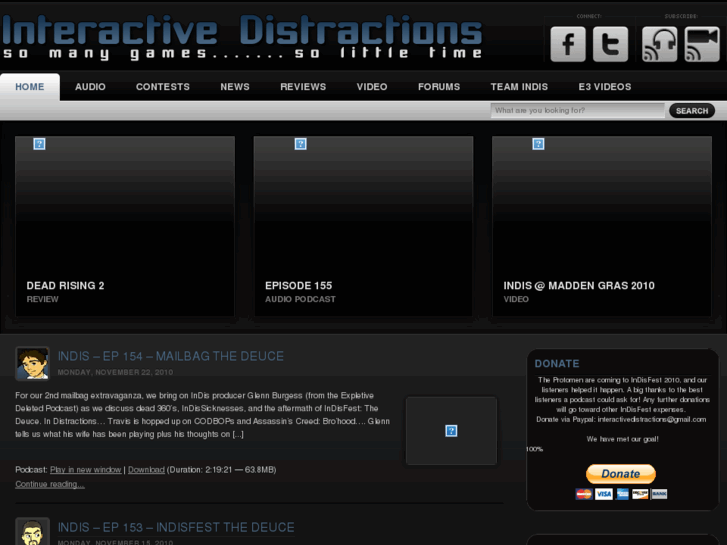Click the 'Review' label under Dead Rising 2
This screenshot has height=545, width=727.
43,299
